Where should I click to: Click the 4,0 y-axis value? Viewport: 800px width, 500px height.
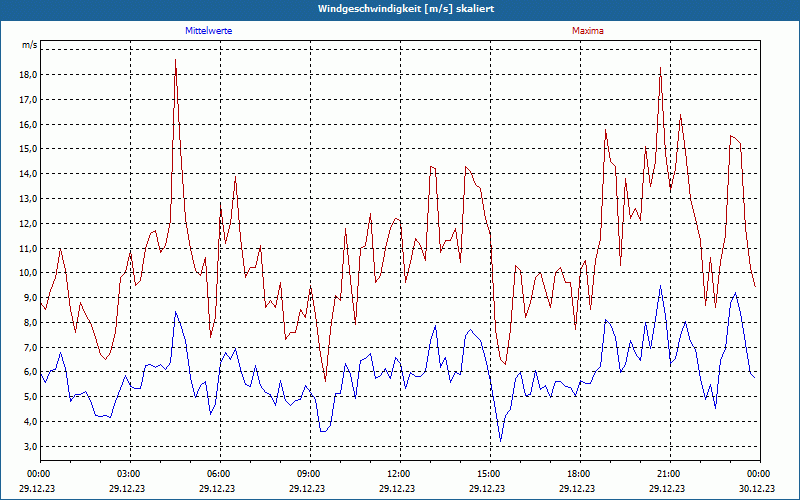point(31,422)
